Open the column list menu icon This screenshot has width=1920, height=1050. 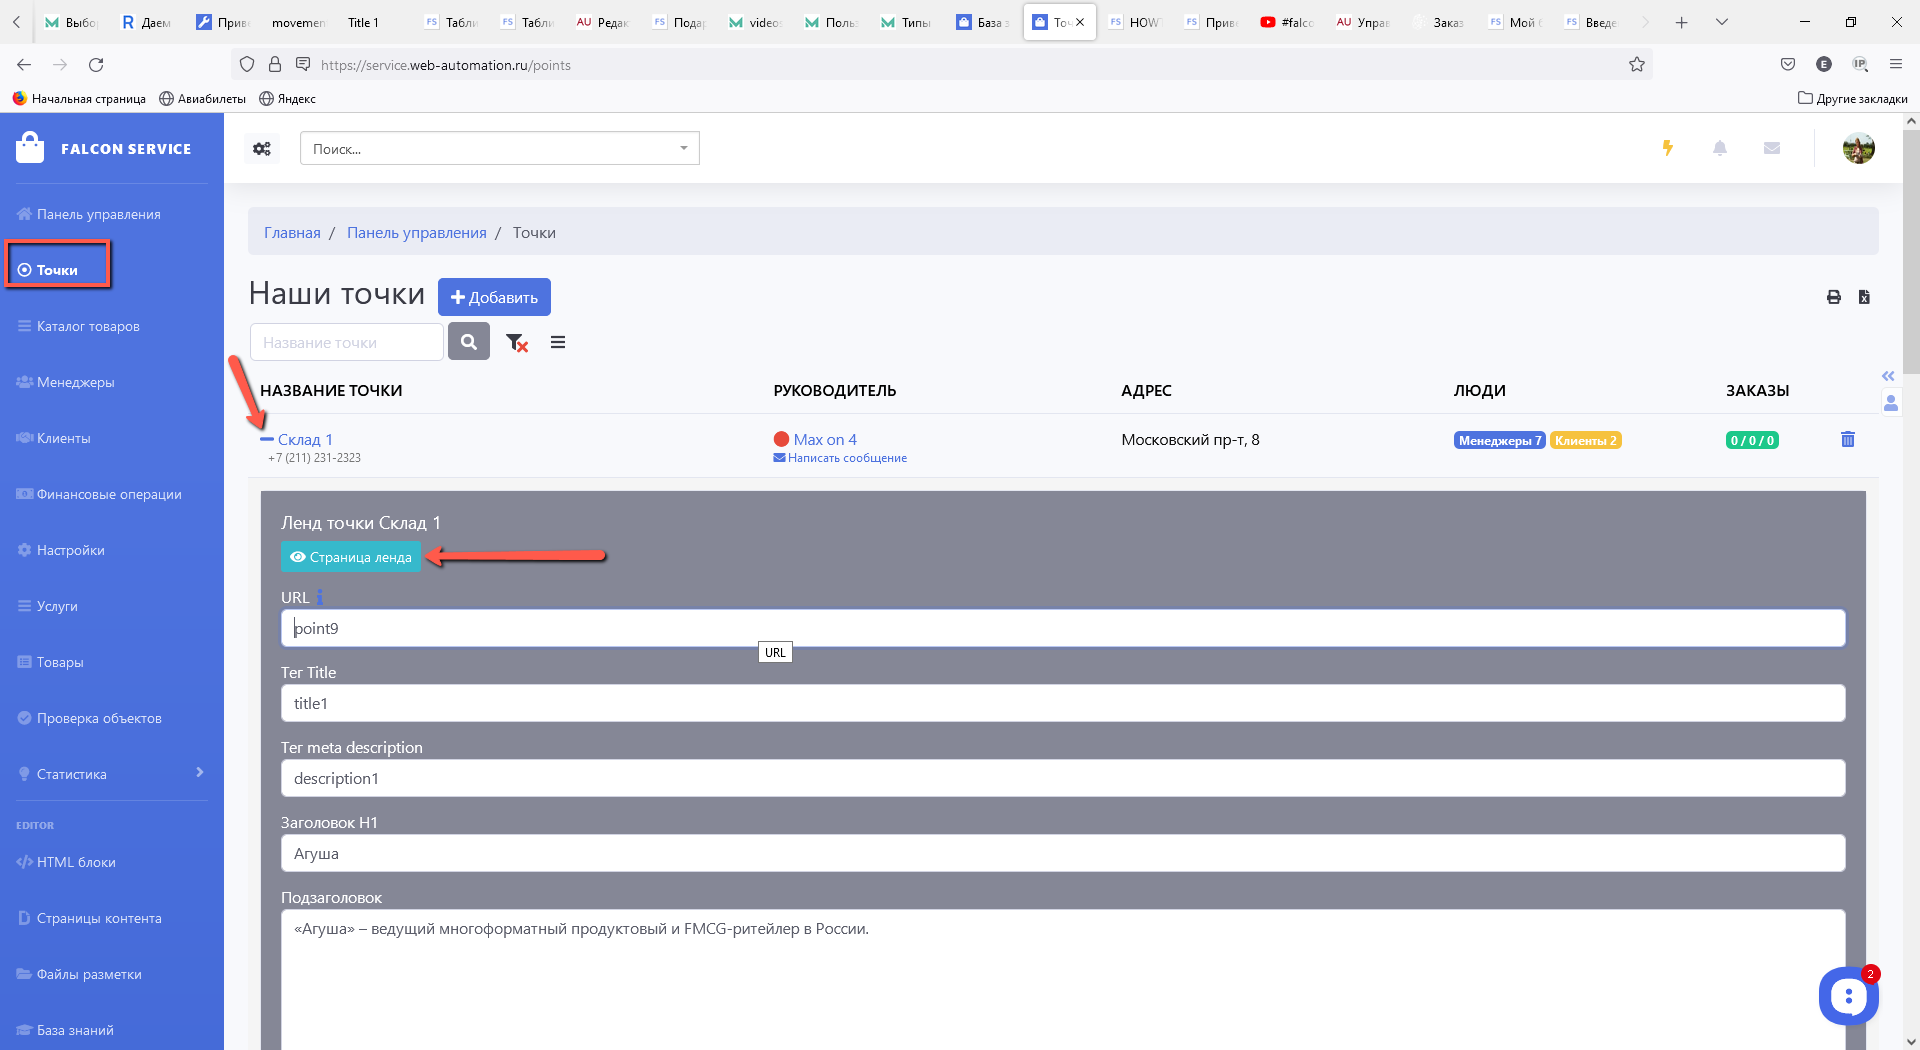pyautogui.click(x=558, y=343)
